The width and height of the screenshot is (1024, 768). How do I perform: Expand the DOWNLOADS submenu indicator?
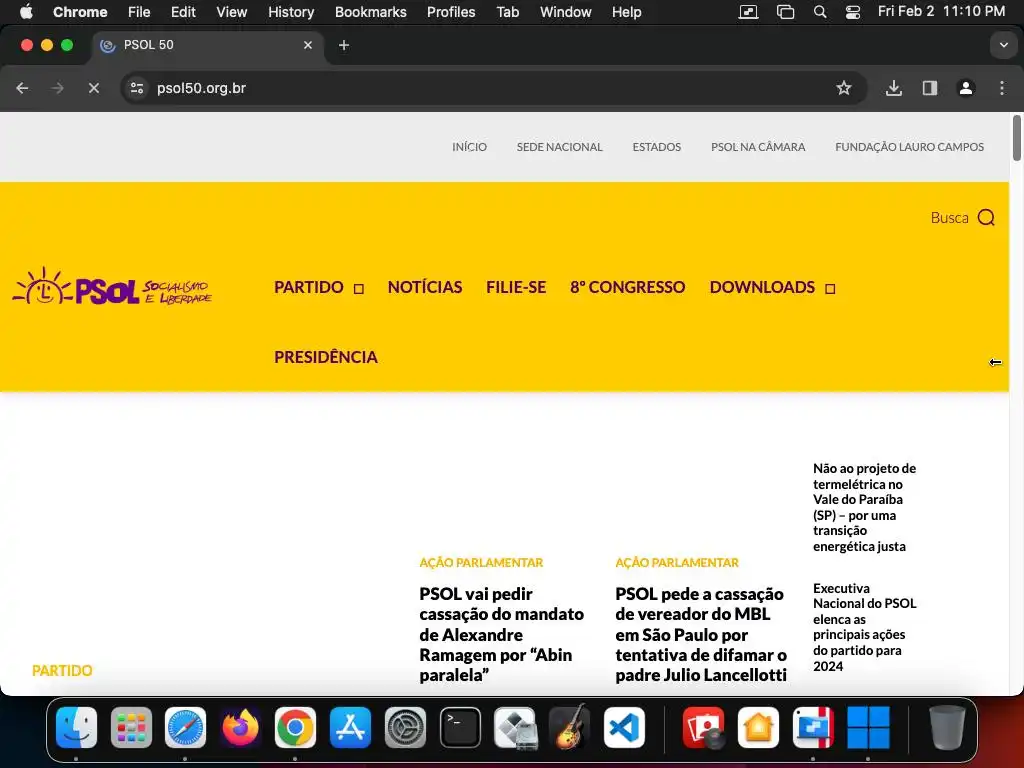click(830, 289)
